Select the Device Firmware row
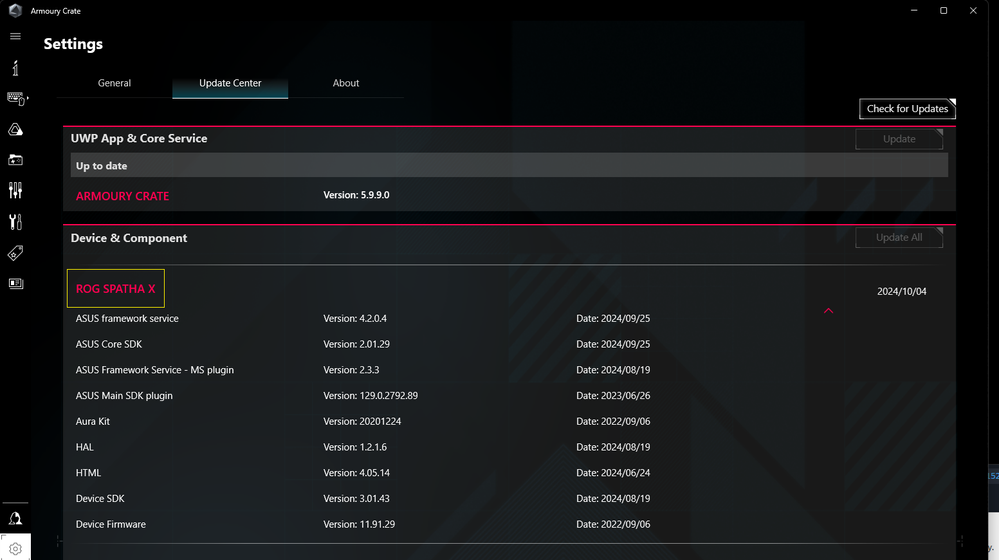999x560 pixels. click(509, 524)
